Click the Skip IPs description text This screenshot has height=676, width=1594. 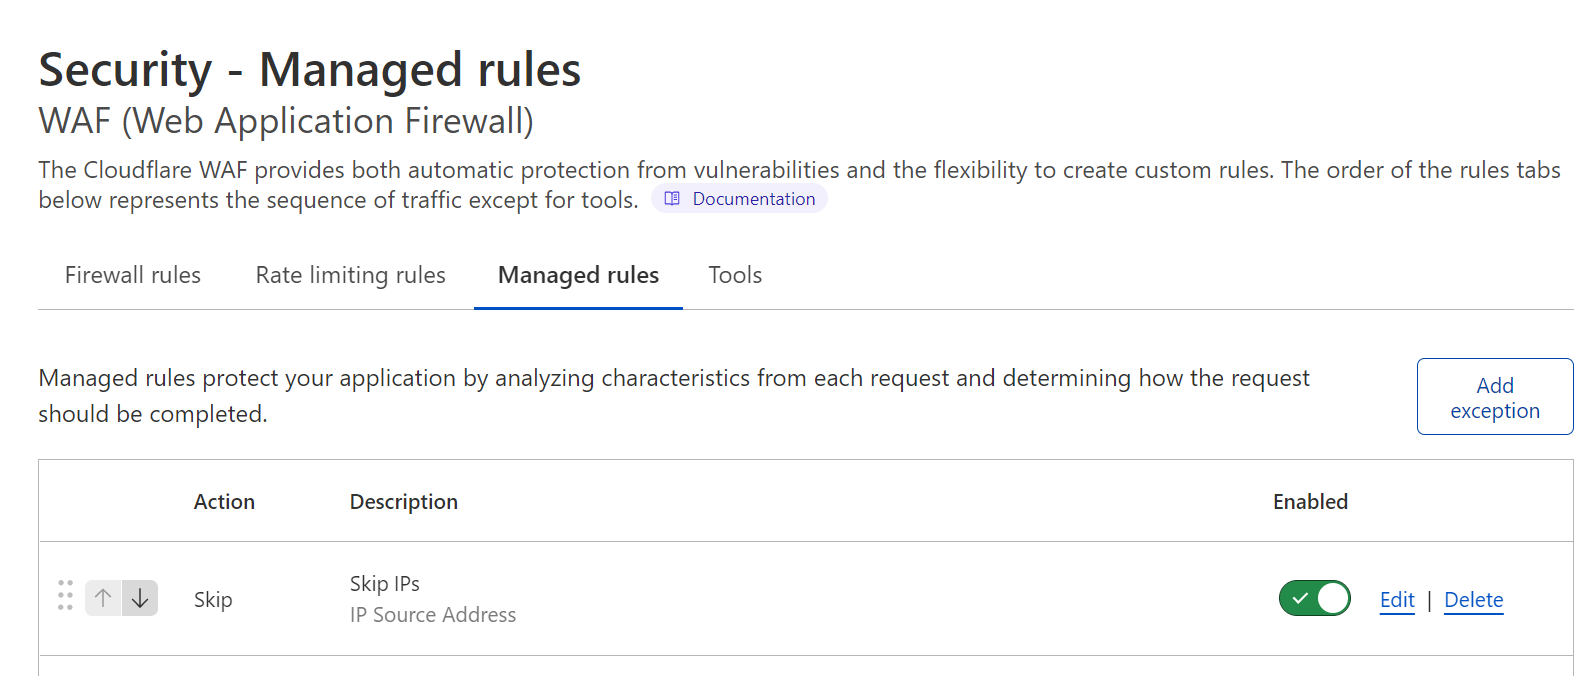(384, 583)
